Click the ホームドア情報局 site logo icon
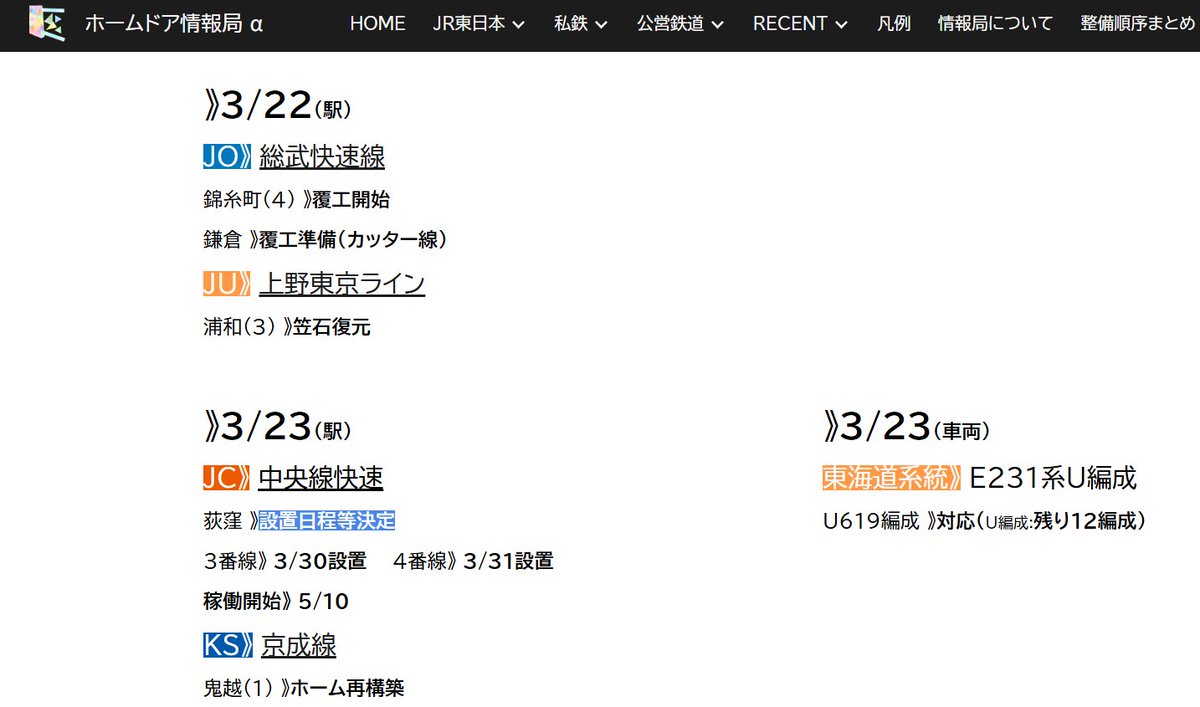The width and height of the screenshot is (1200, 707). [x=46, y=23]
